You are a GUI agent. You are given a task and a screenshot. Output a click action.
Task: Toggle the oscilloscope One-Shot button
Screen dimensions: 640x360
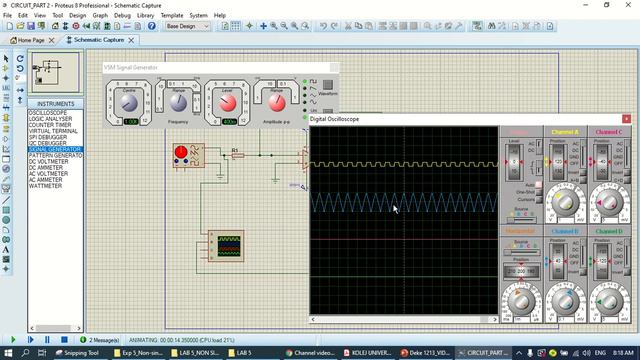[x=538, y=192]
